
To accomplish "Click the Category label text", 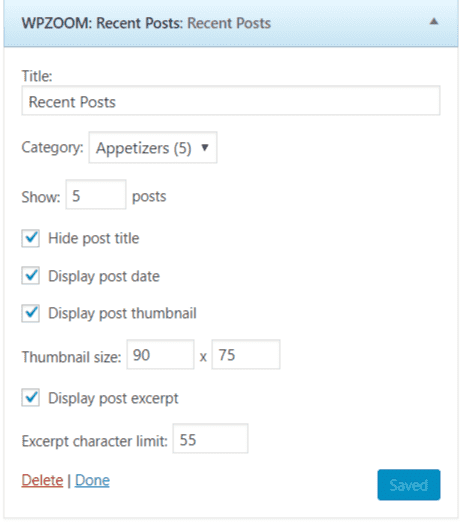I will [x=52, y=147].
